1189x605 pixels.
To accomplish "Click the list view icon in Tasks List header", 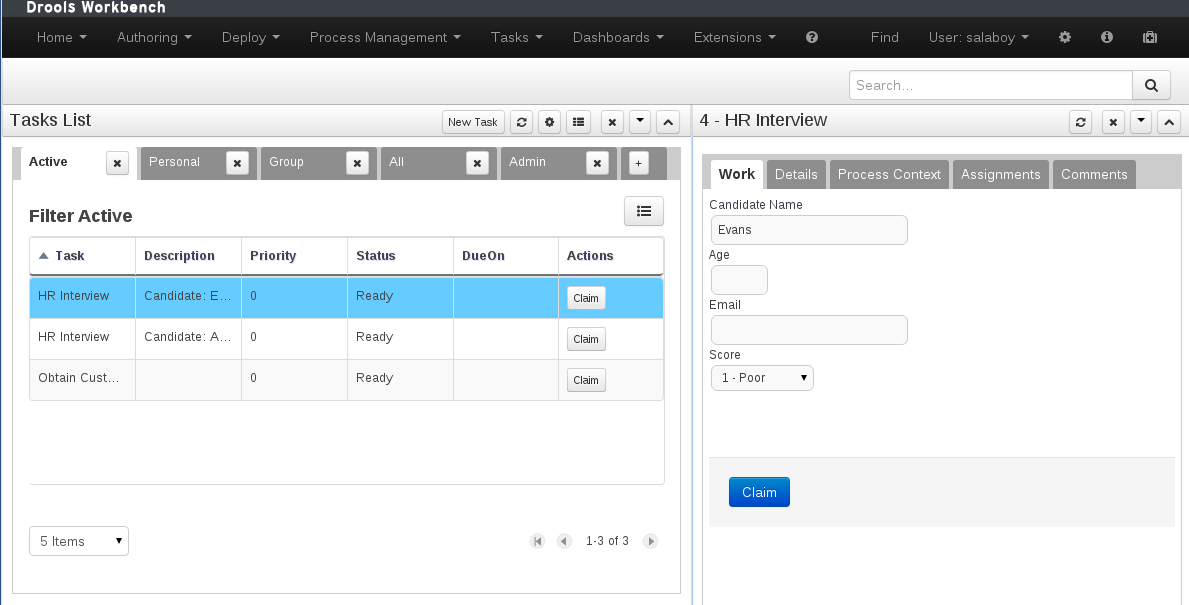I will coord(579,121).
